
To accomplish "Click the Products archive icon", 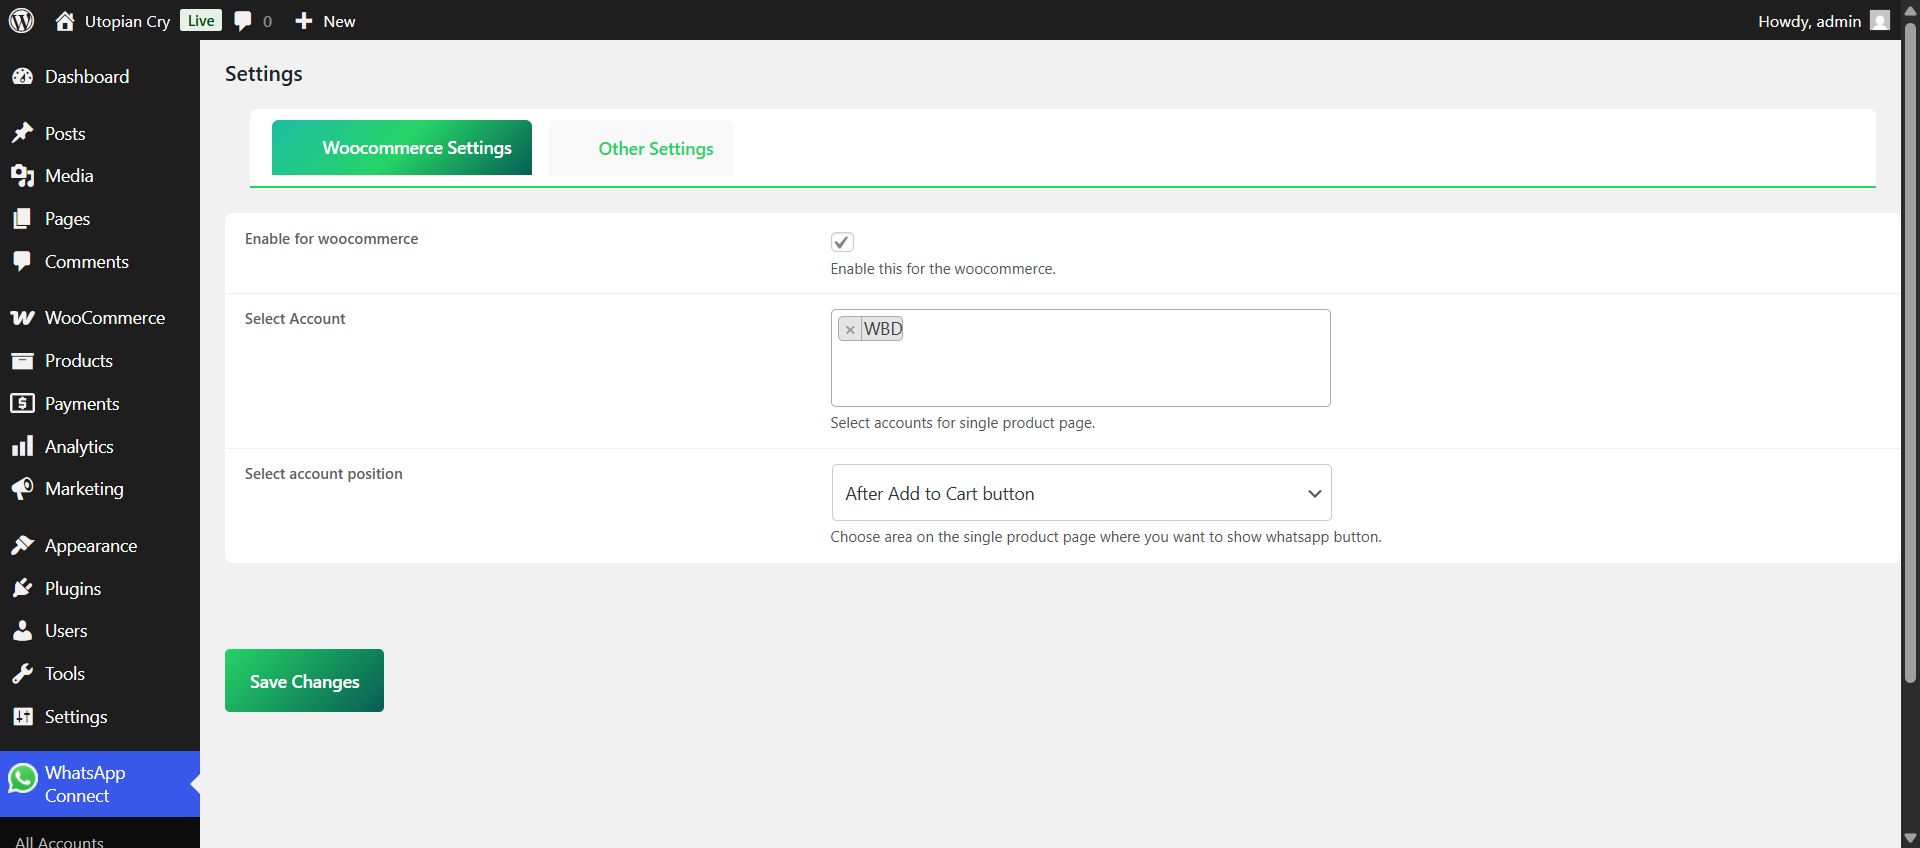I will point(22,361).
